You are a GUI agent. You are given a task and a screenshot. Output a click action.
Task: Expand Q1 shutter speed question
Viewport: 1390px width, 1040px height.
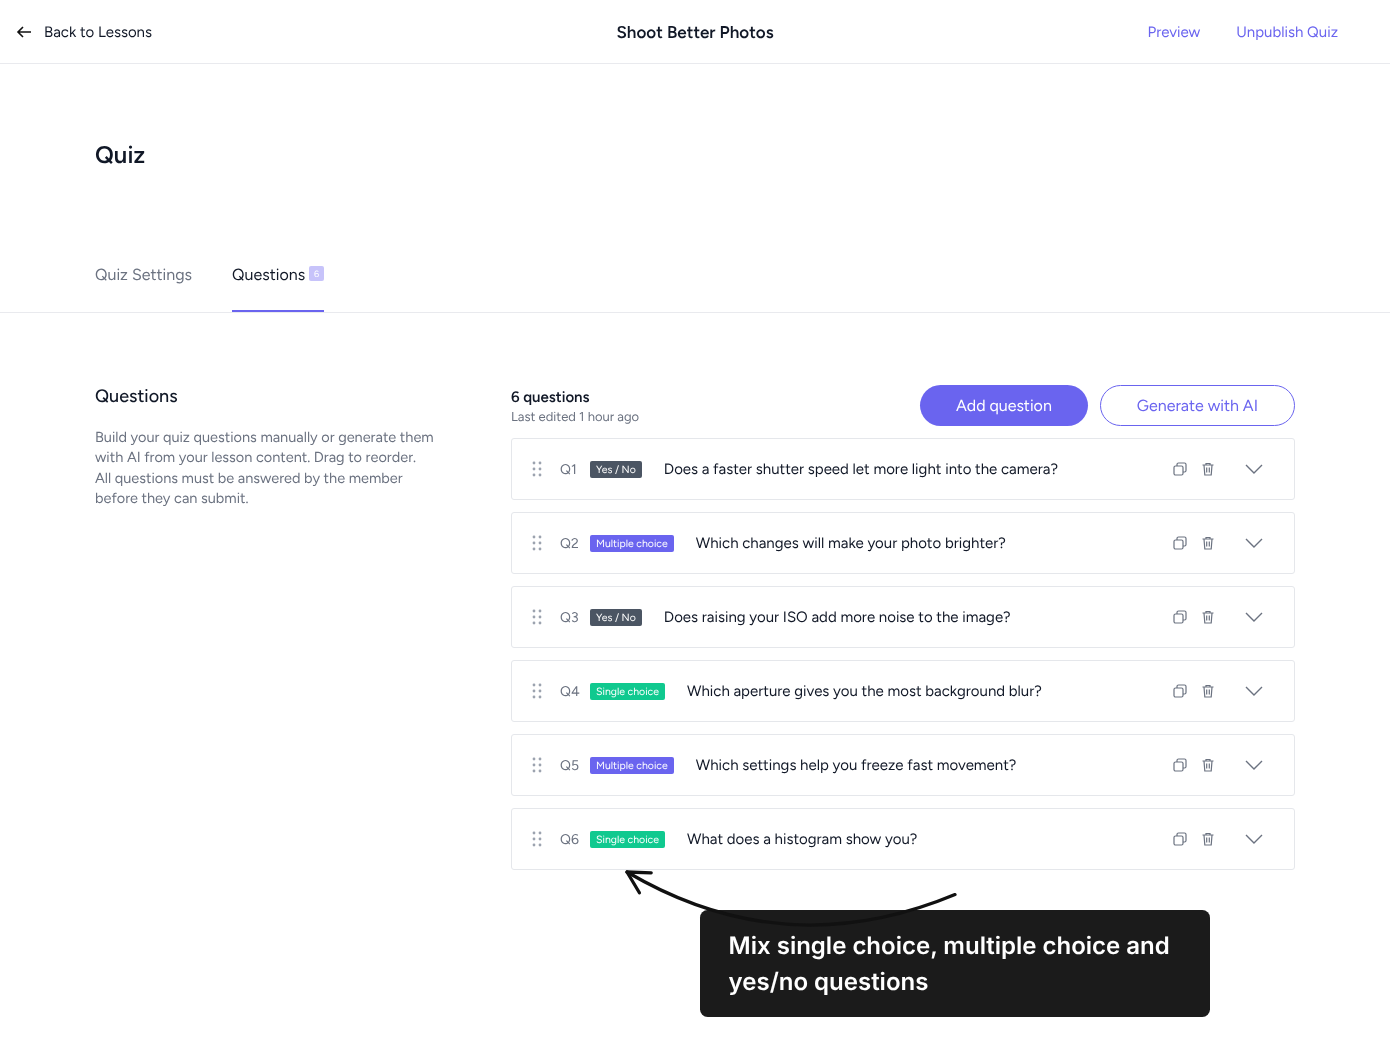(x=1254, y=469)
